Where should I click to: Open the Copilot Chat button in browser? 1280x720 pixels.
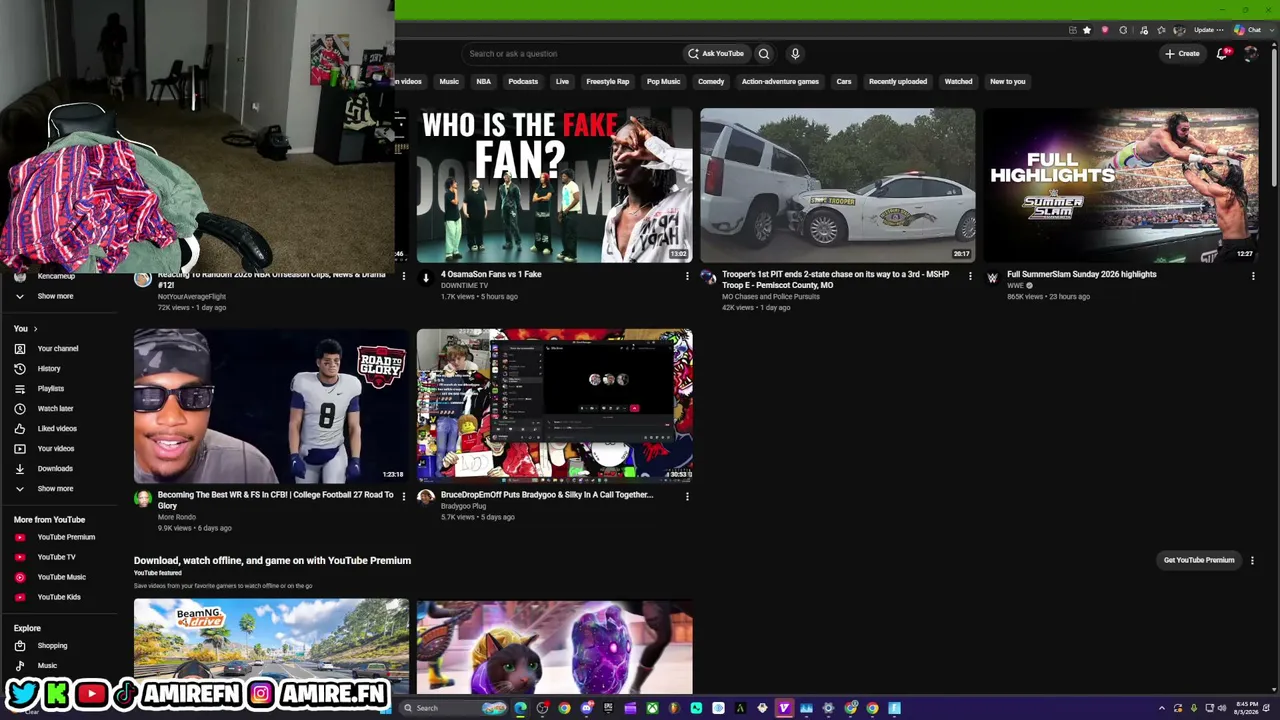(1248, 30)
